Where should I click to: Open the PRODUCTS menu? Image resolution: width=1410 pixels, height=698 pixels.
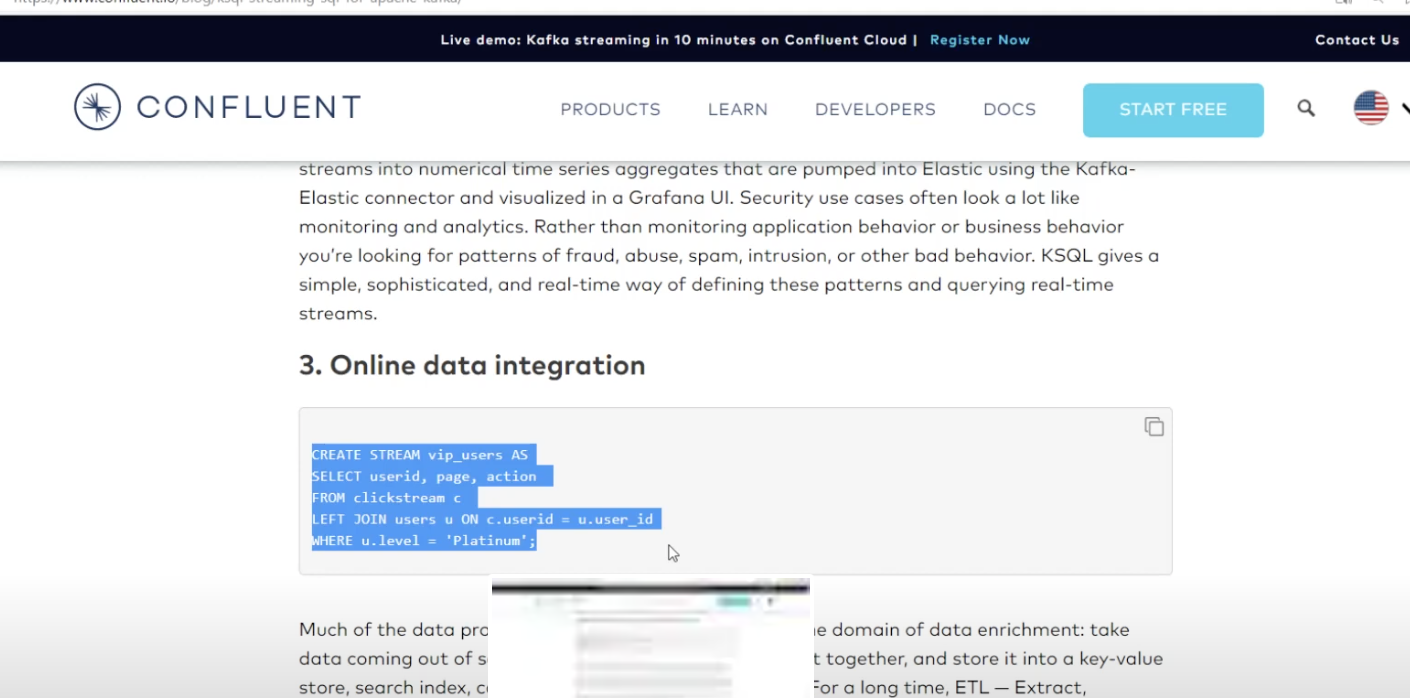[x=610, y=109]
